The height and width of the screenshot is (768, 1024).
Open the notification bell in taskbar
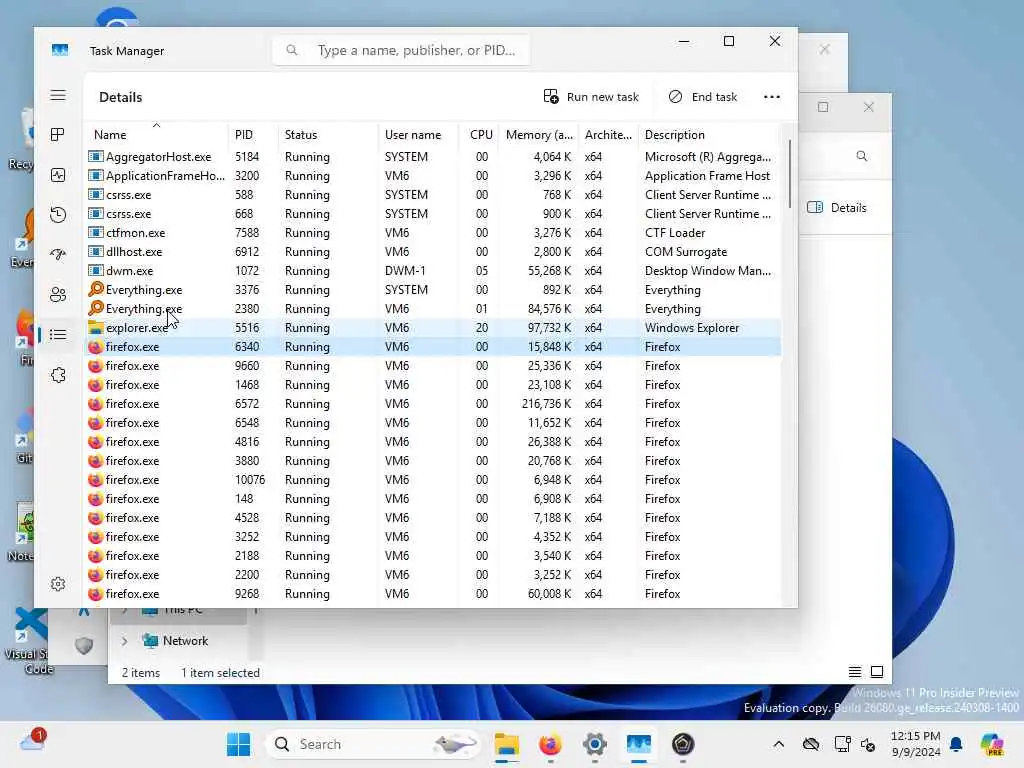(x=956, y=744)
